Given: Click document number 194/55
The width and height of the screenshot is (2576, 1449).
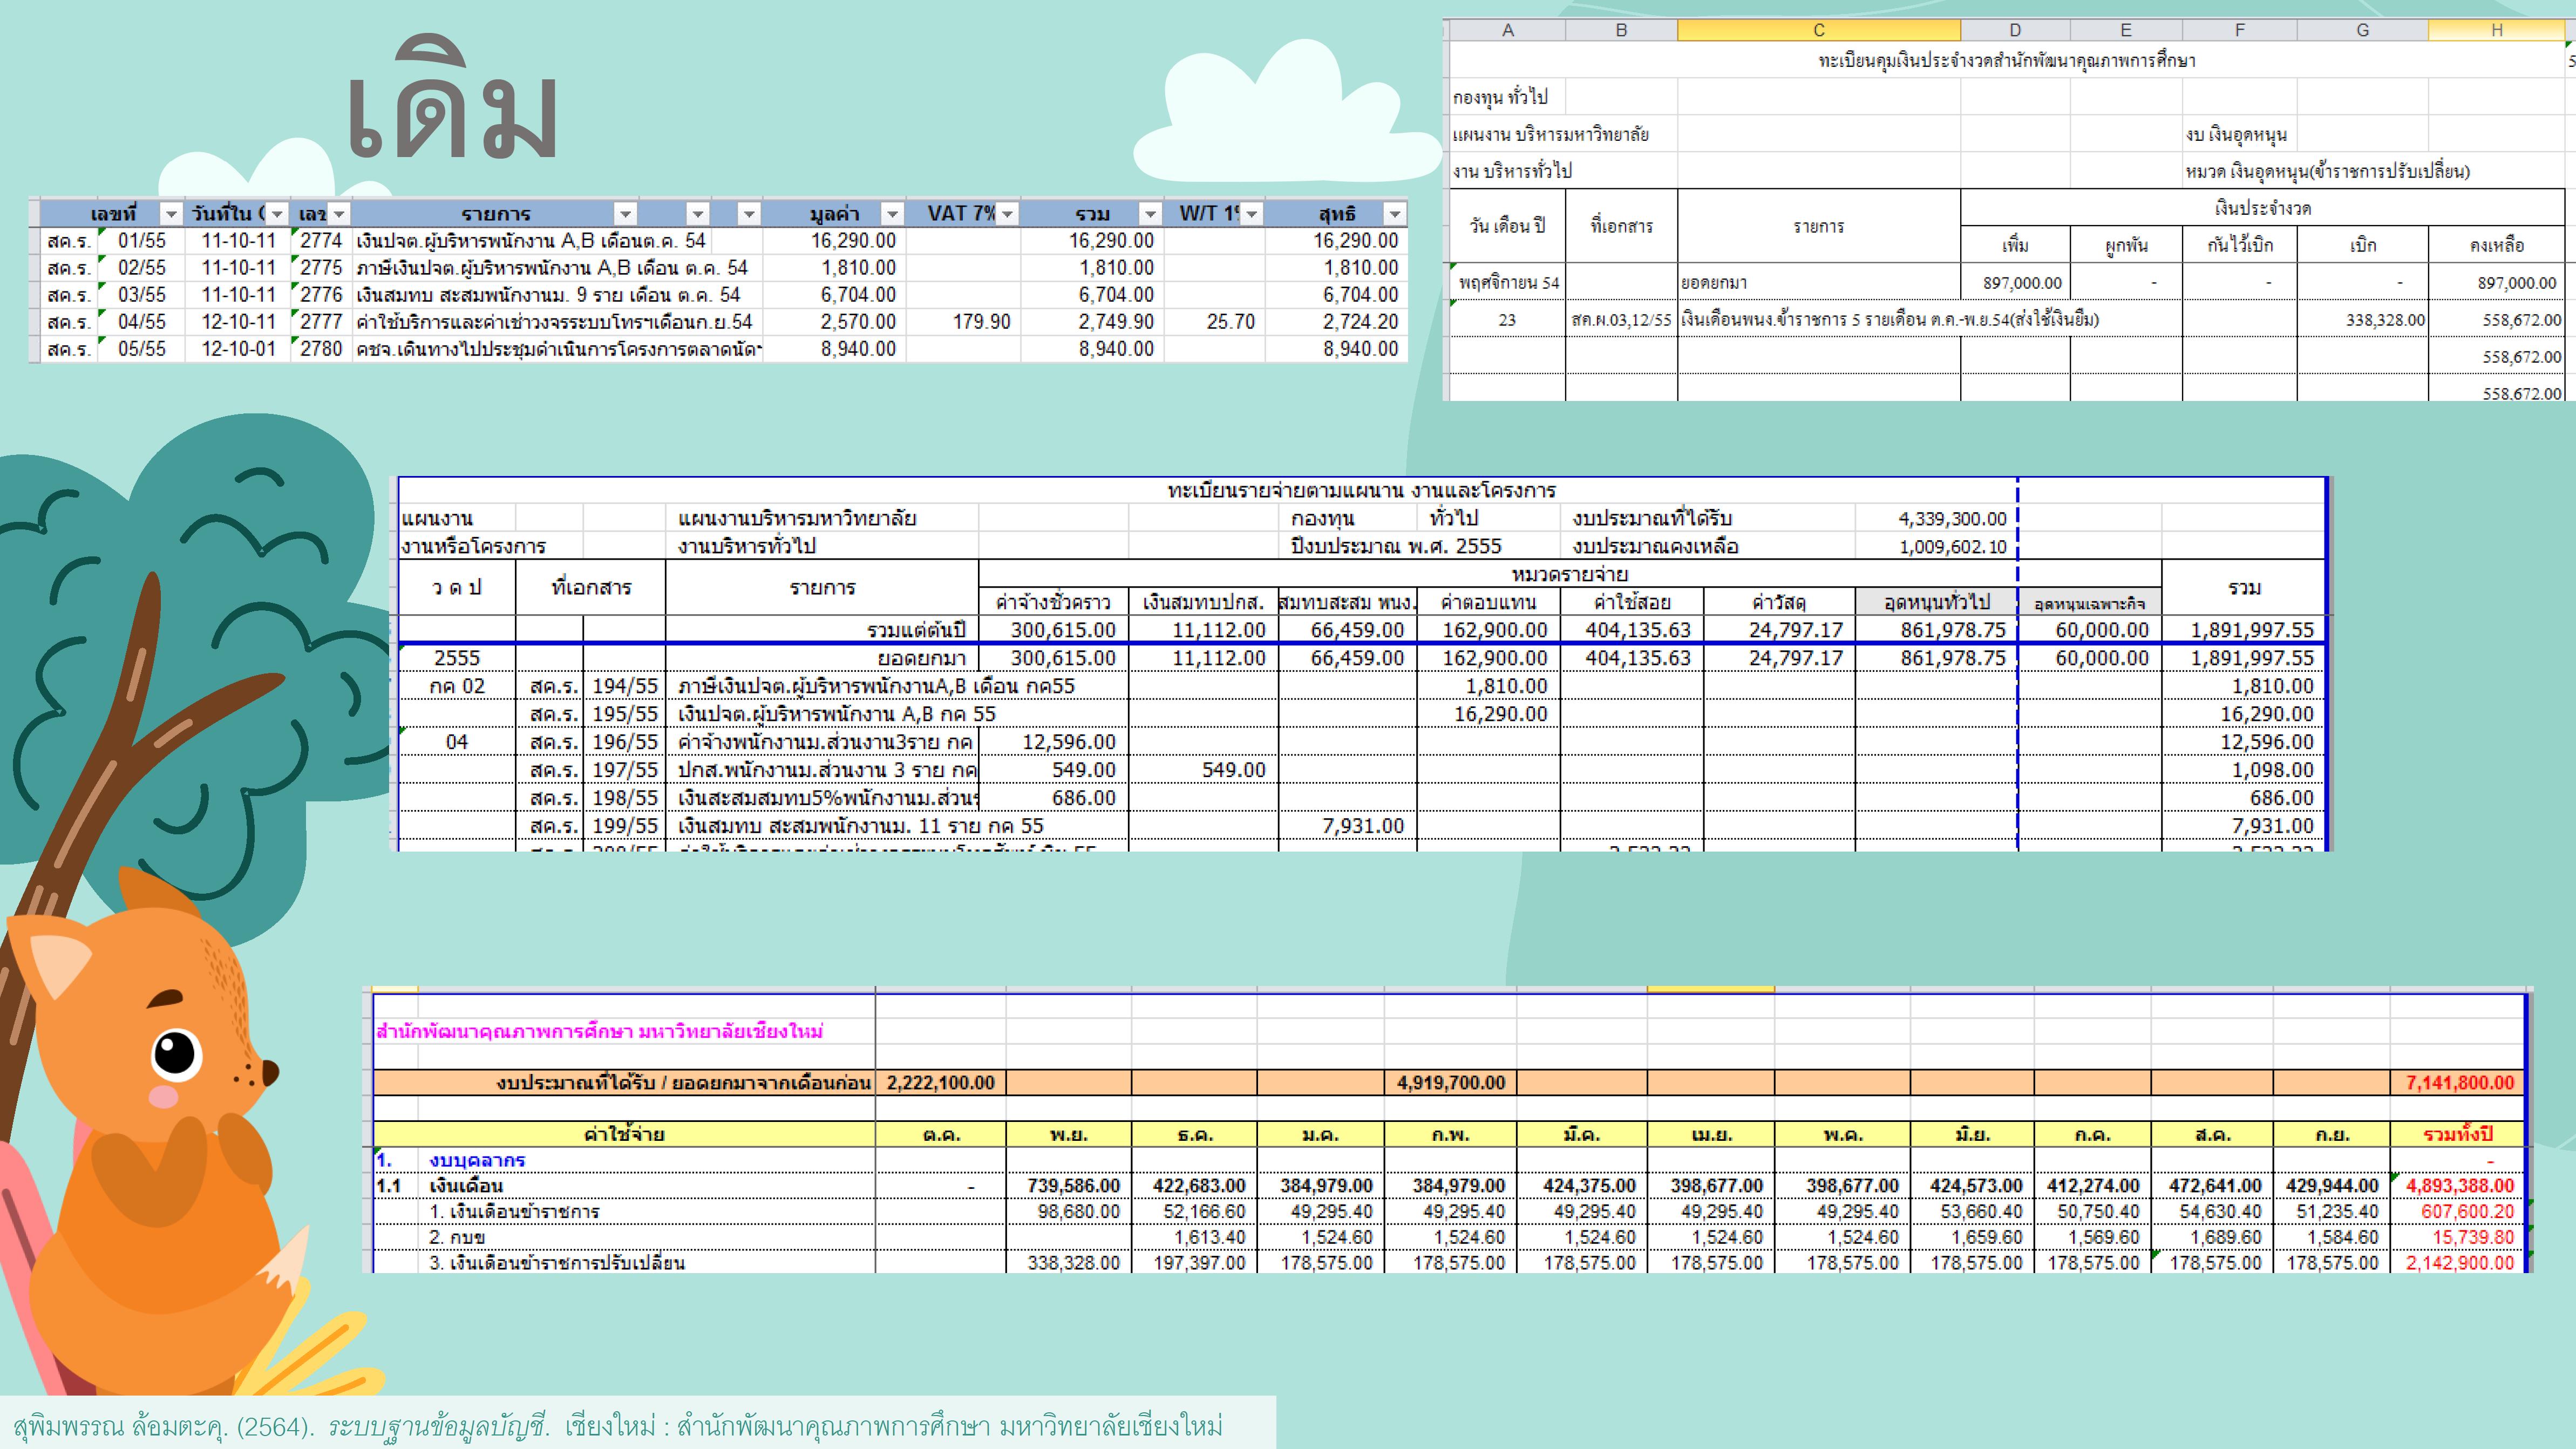Looking at the screenshot, I should pyautogui.click(x=625, y=686).
